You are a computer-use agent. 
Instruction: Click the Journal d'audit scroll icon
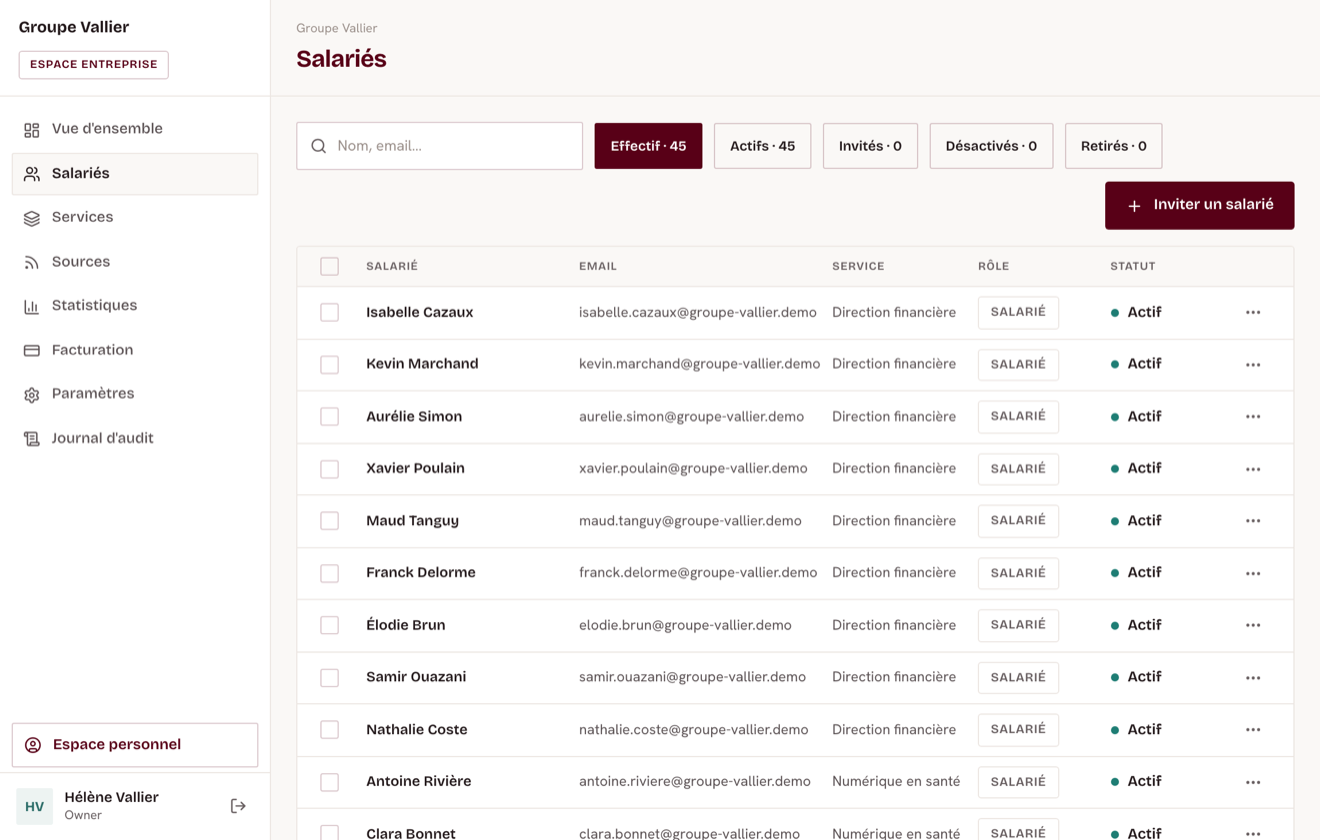(32, 438)
